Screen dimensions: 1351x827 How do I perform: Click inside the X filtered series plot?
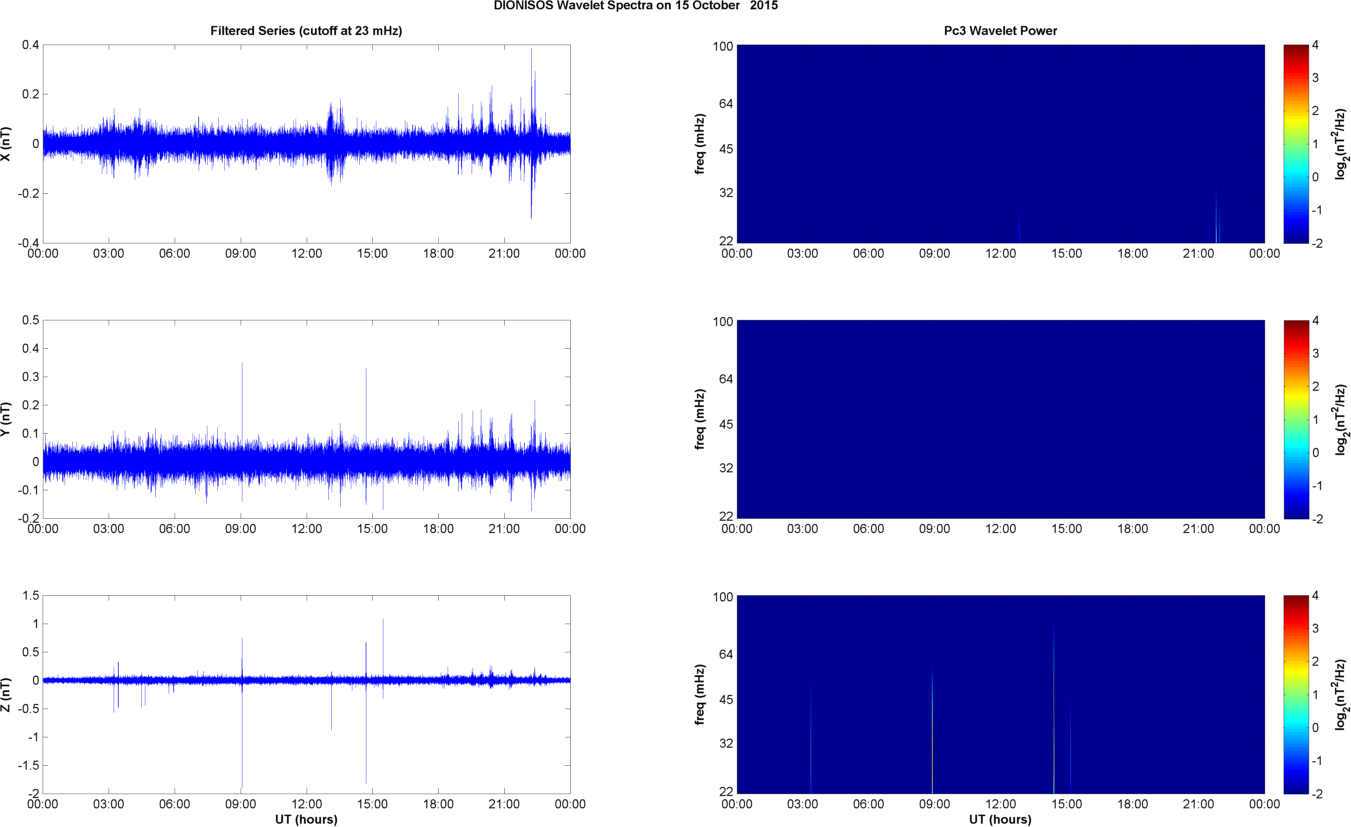coord(306,144)
